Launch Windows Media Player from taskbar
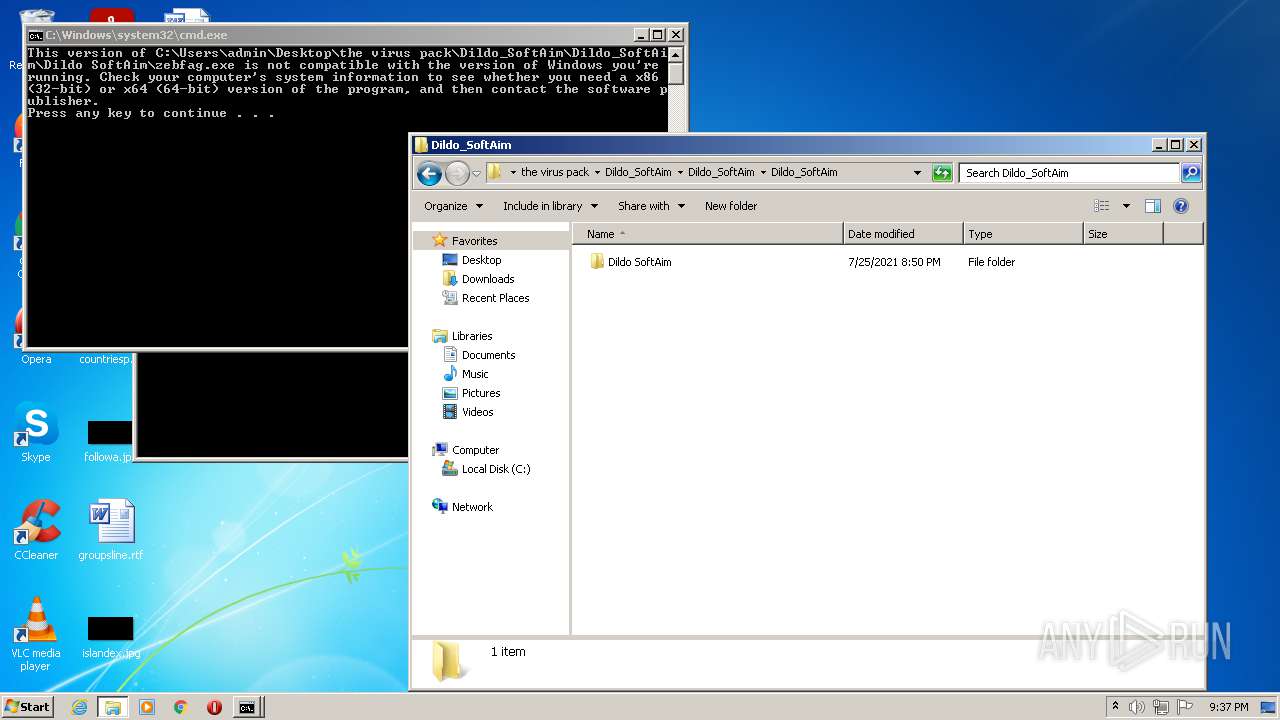Image resolution: width=1280 pixels, height=720 pixels. (x=147, y=707)
